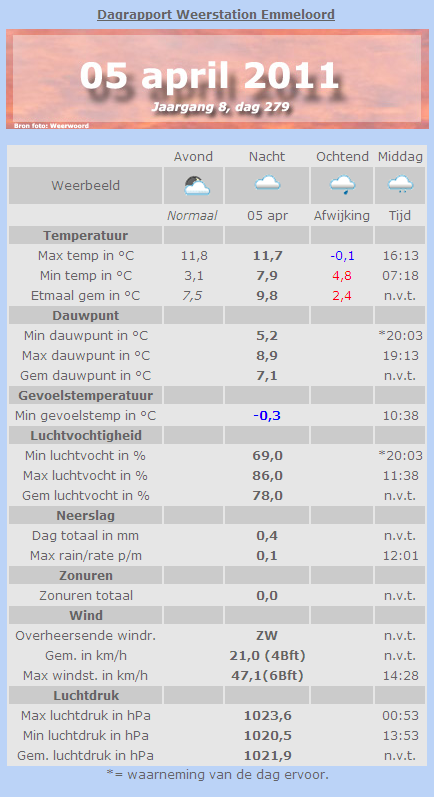Click the blue -0,3 gevoelstemp value
The image size is (434, 797).
click(x=267, y=416)
